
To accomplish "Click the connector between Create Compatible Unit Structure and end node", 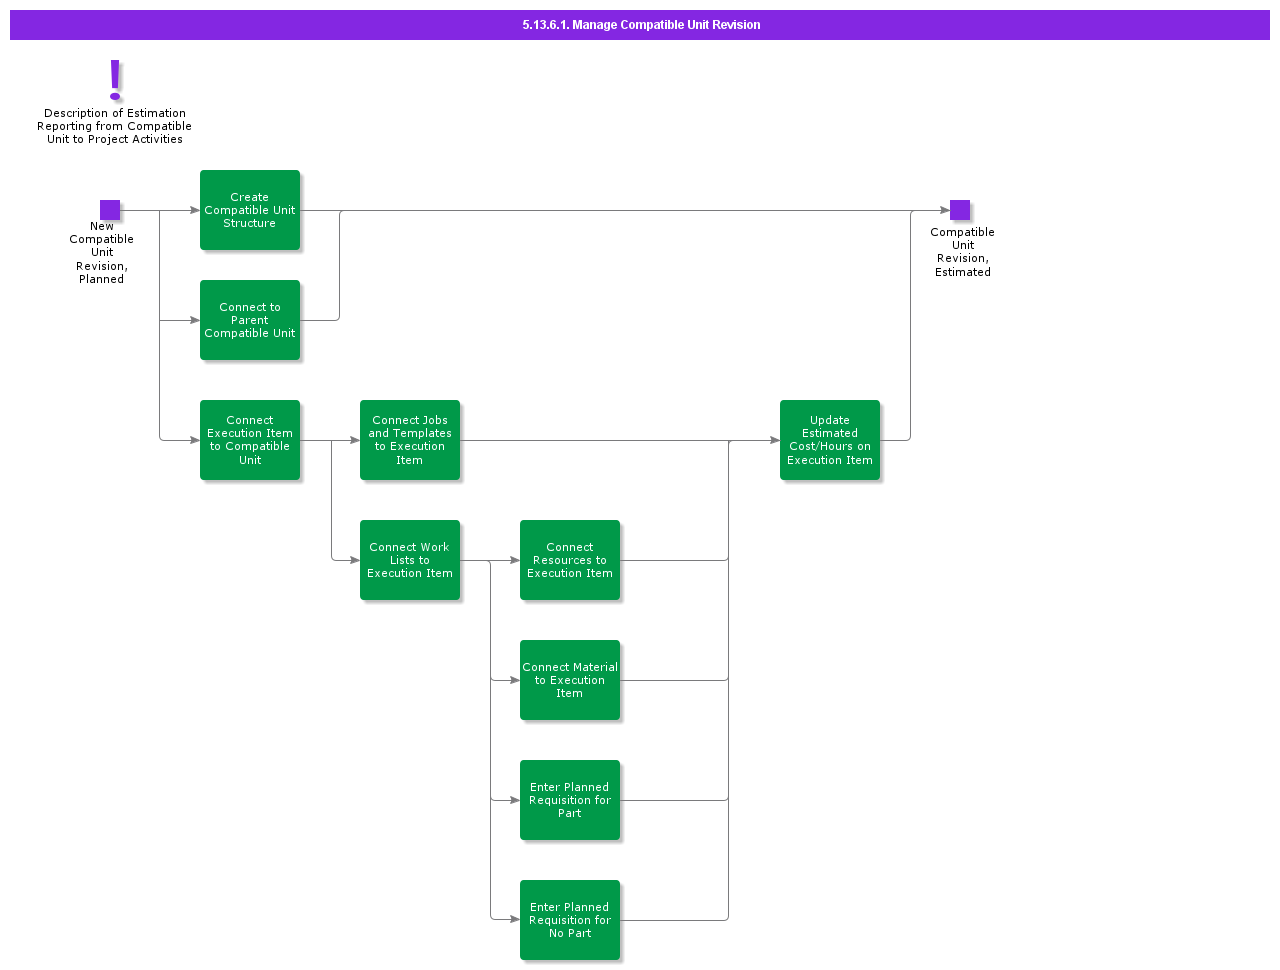I will point(620,210).
